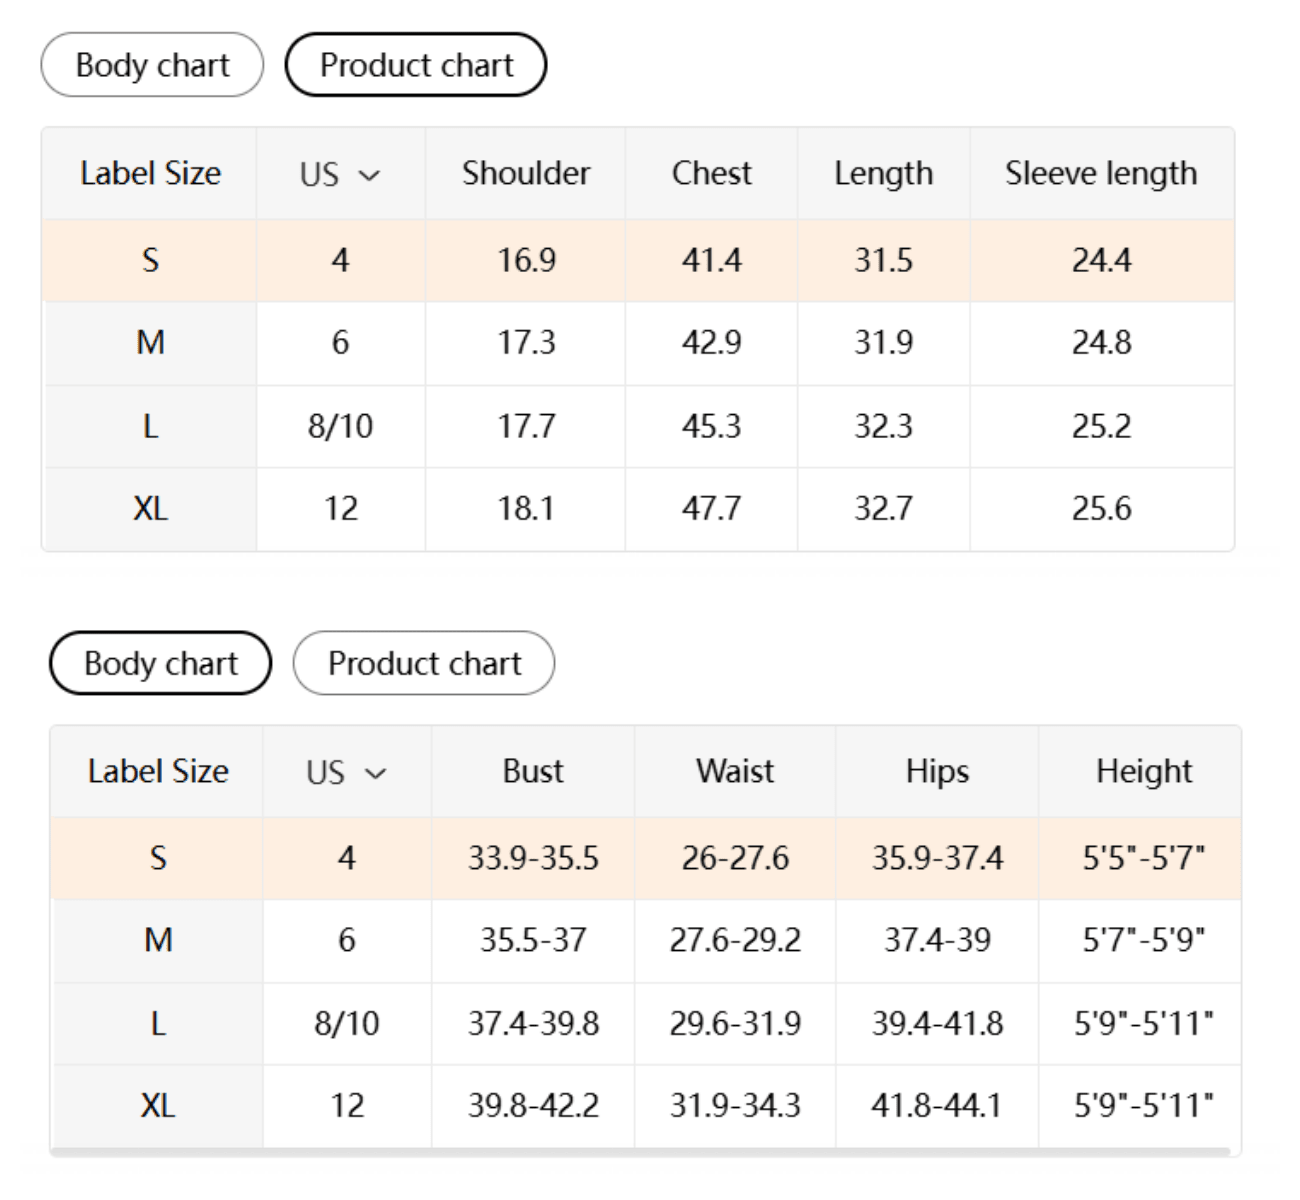Viewport: 1300px width, 1200px height.
Task: Click the 45.3 chest measurement cell
Action: (711, 427)
